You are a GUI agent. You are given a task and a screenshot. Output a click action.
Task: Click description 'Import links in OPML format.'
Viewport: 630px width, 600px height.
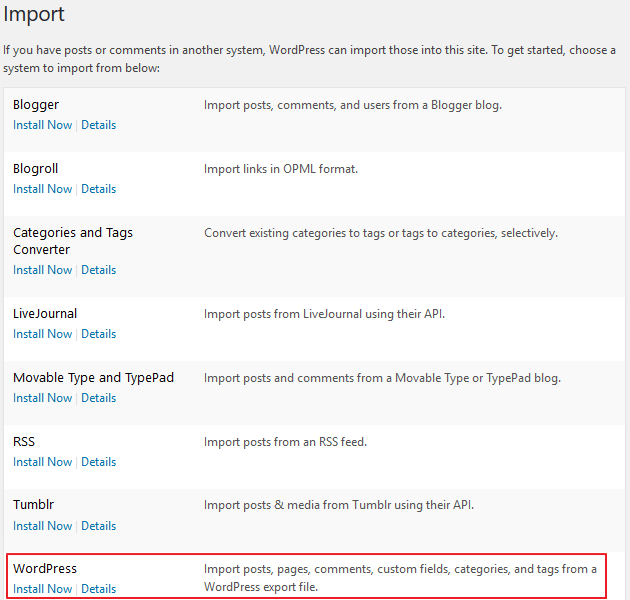click(x=281, y=169)
